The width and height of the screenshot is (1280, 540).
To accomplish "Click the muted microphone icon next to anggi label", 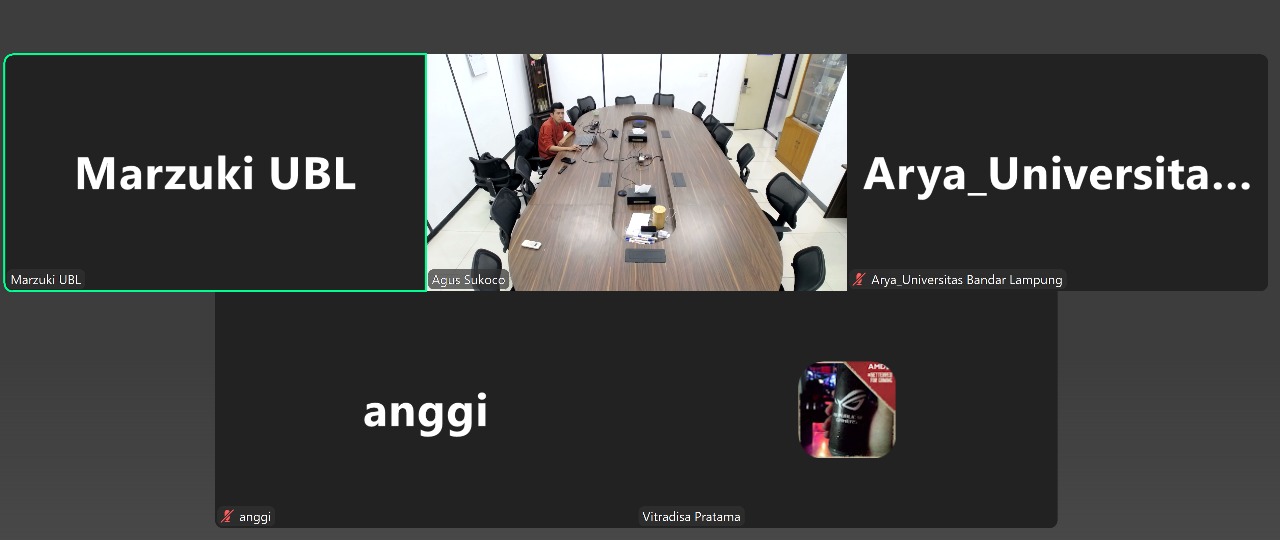I will point(227,517).
